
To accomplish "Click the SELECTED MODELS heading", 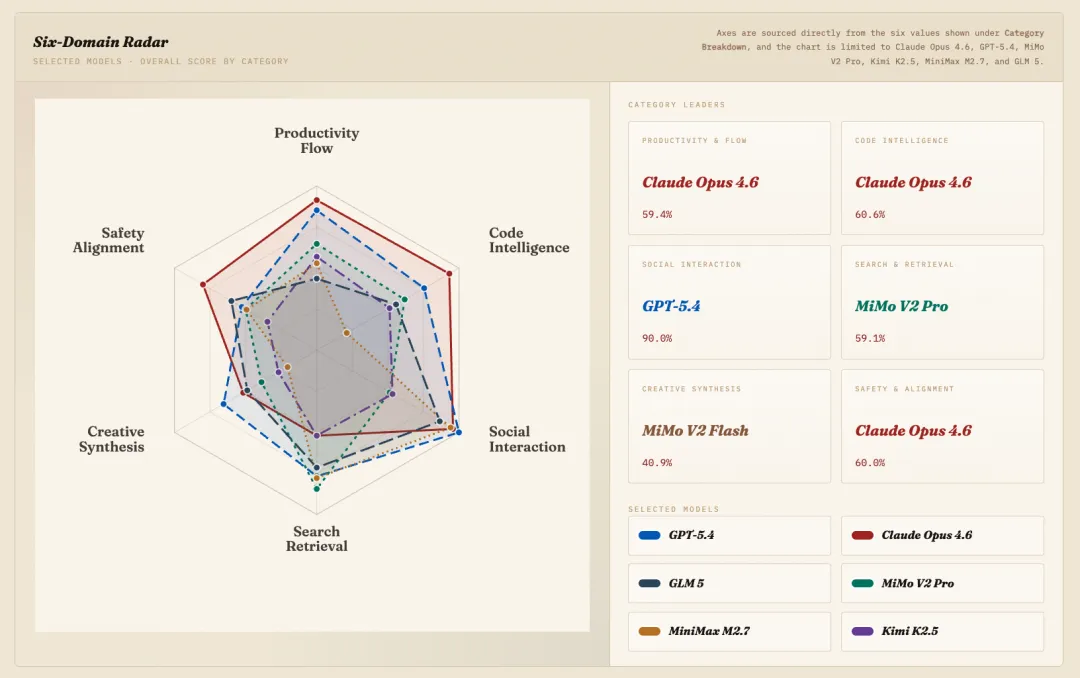I will (674, 509).
